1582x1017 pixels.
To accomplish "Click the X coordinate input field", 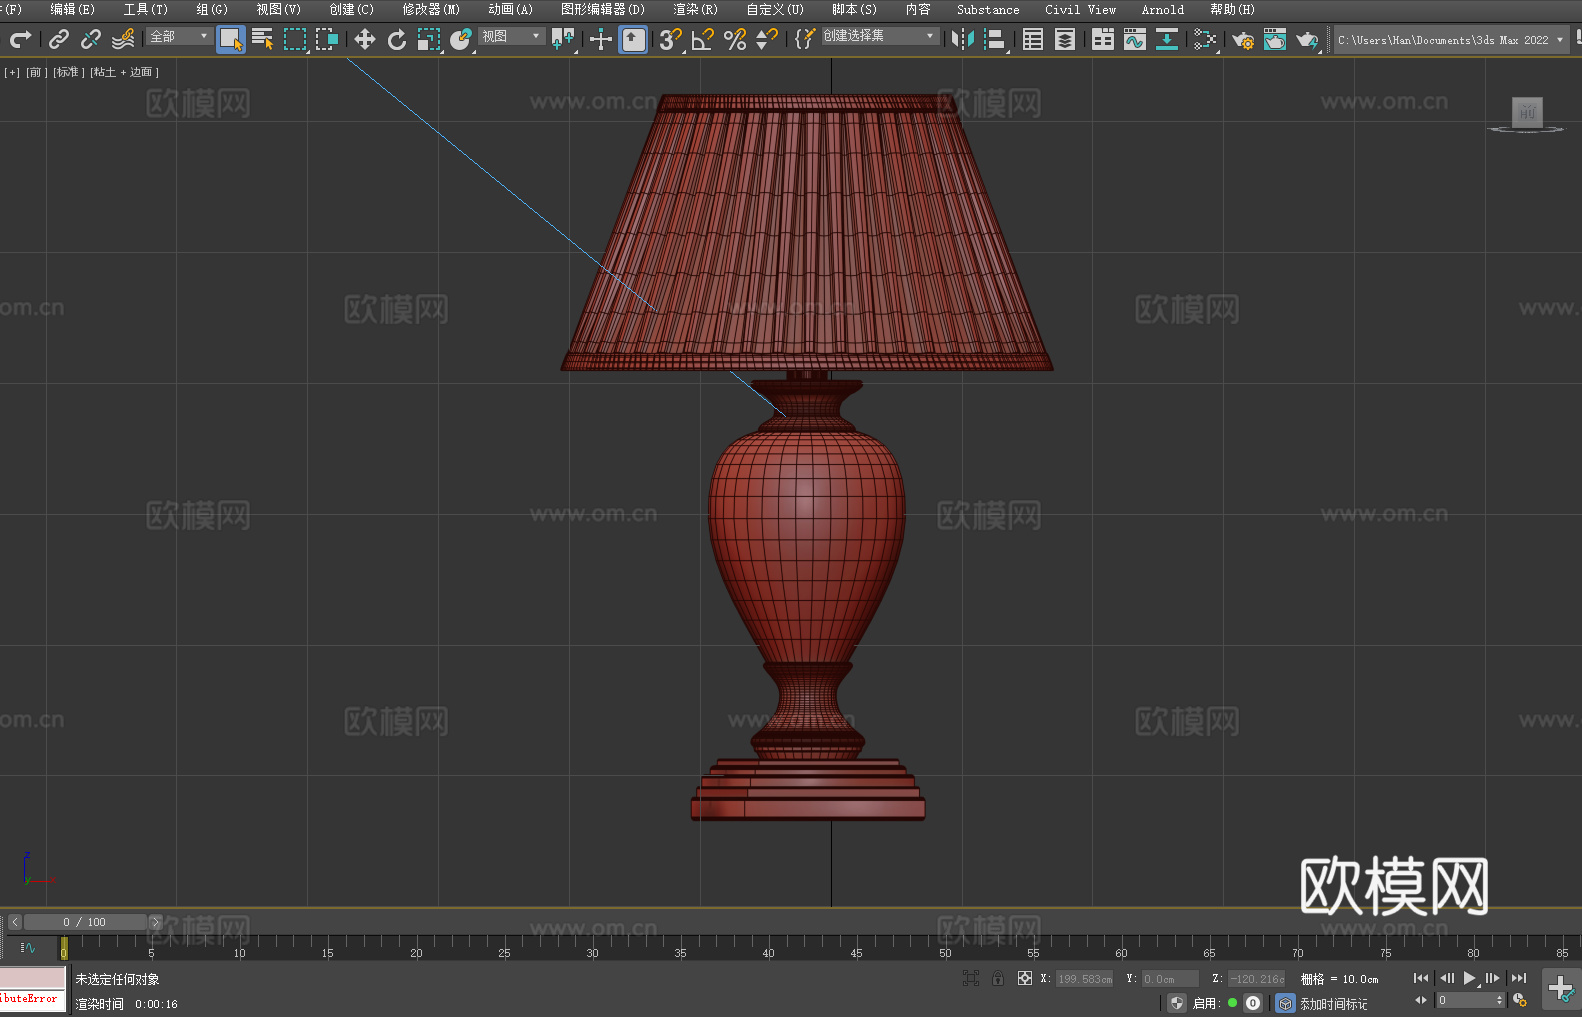I will pyautogui.click(x=1084, y=979).
